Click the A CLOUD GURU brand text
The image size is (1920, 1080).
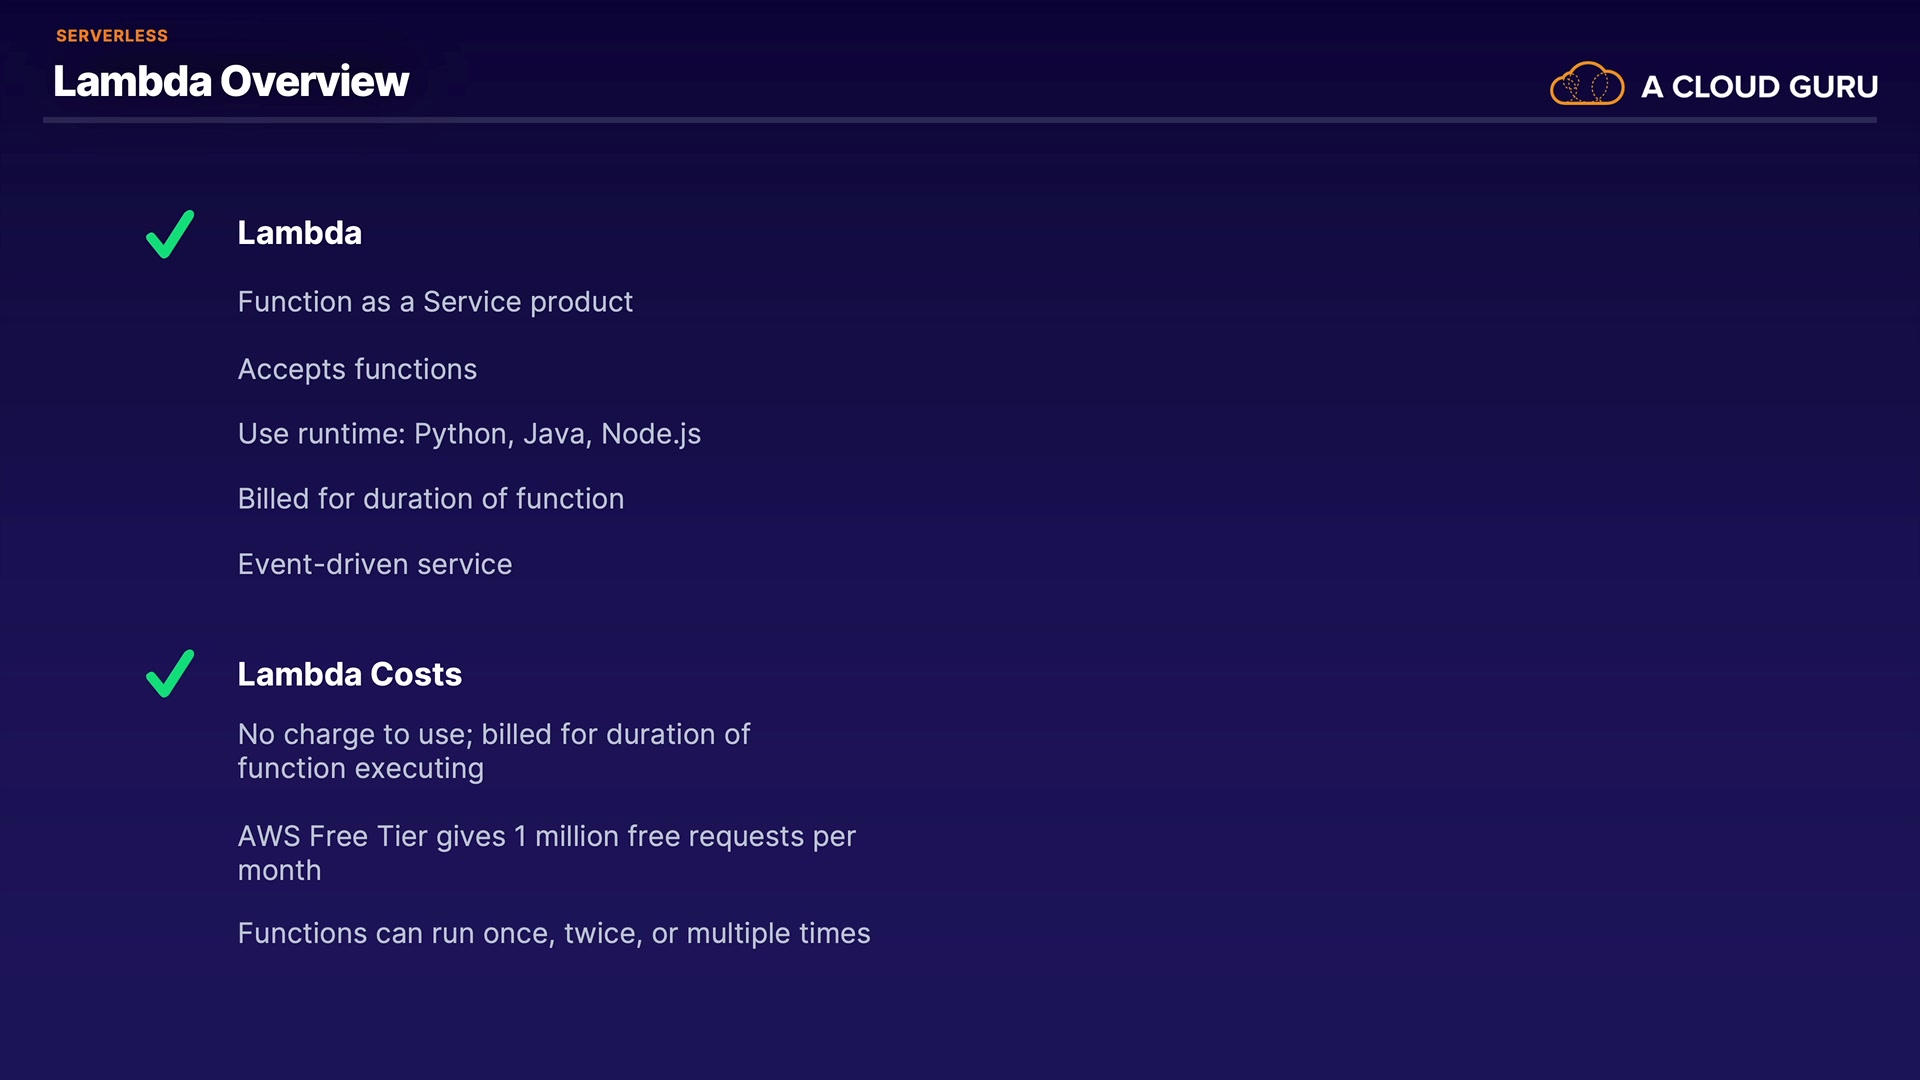[x=1759, y=87]
